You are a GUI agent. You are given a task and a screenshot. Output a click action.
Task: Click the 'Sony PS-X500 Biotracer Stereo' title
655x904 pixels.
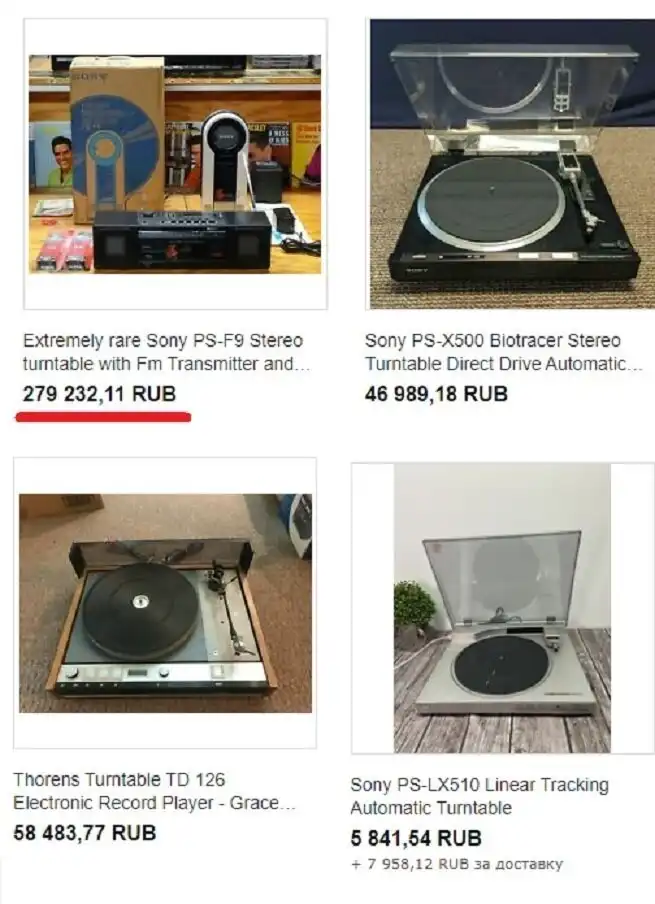point(493,341)
